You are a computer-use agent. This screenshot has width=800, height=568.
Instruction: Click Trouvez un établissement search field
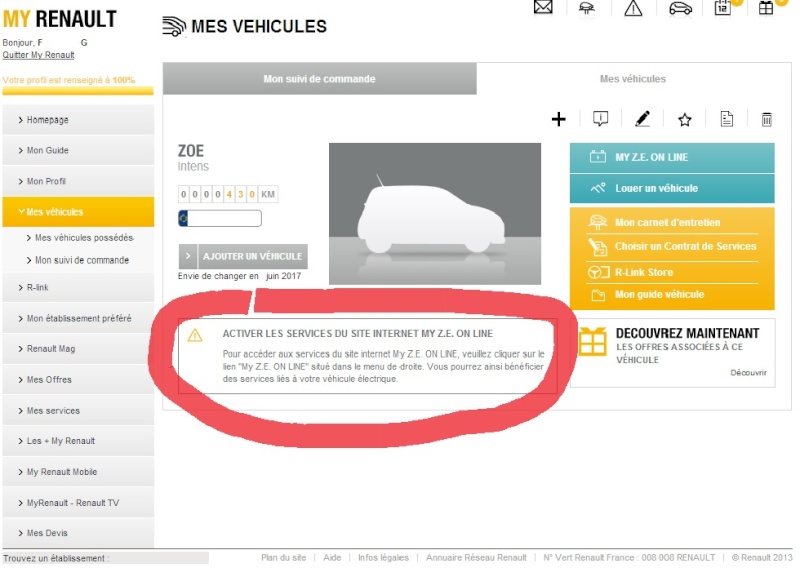[106, 558]
